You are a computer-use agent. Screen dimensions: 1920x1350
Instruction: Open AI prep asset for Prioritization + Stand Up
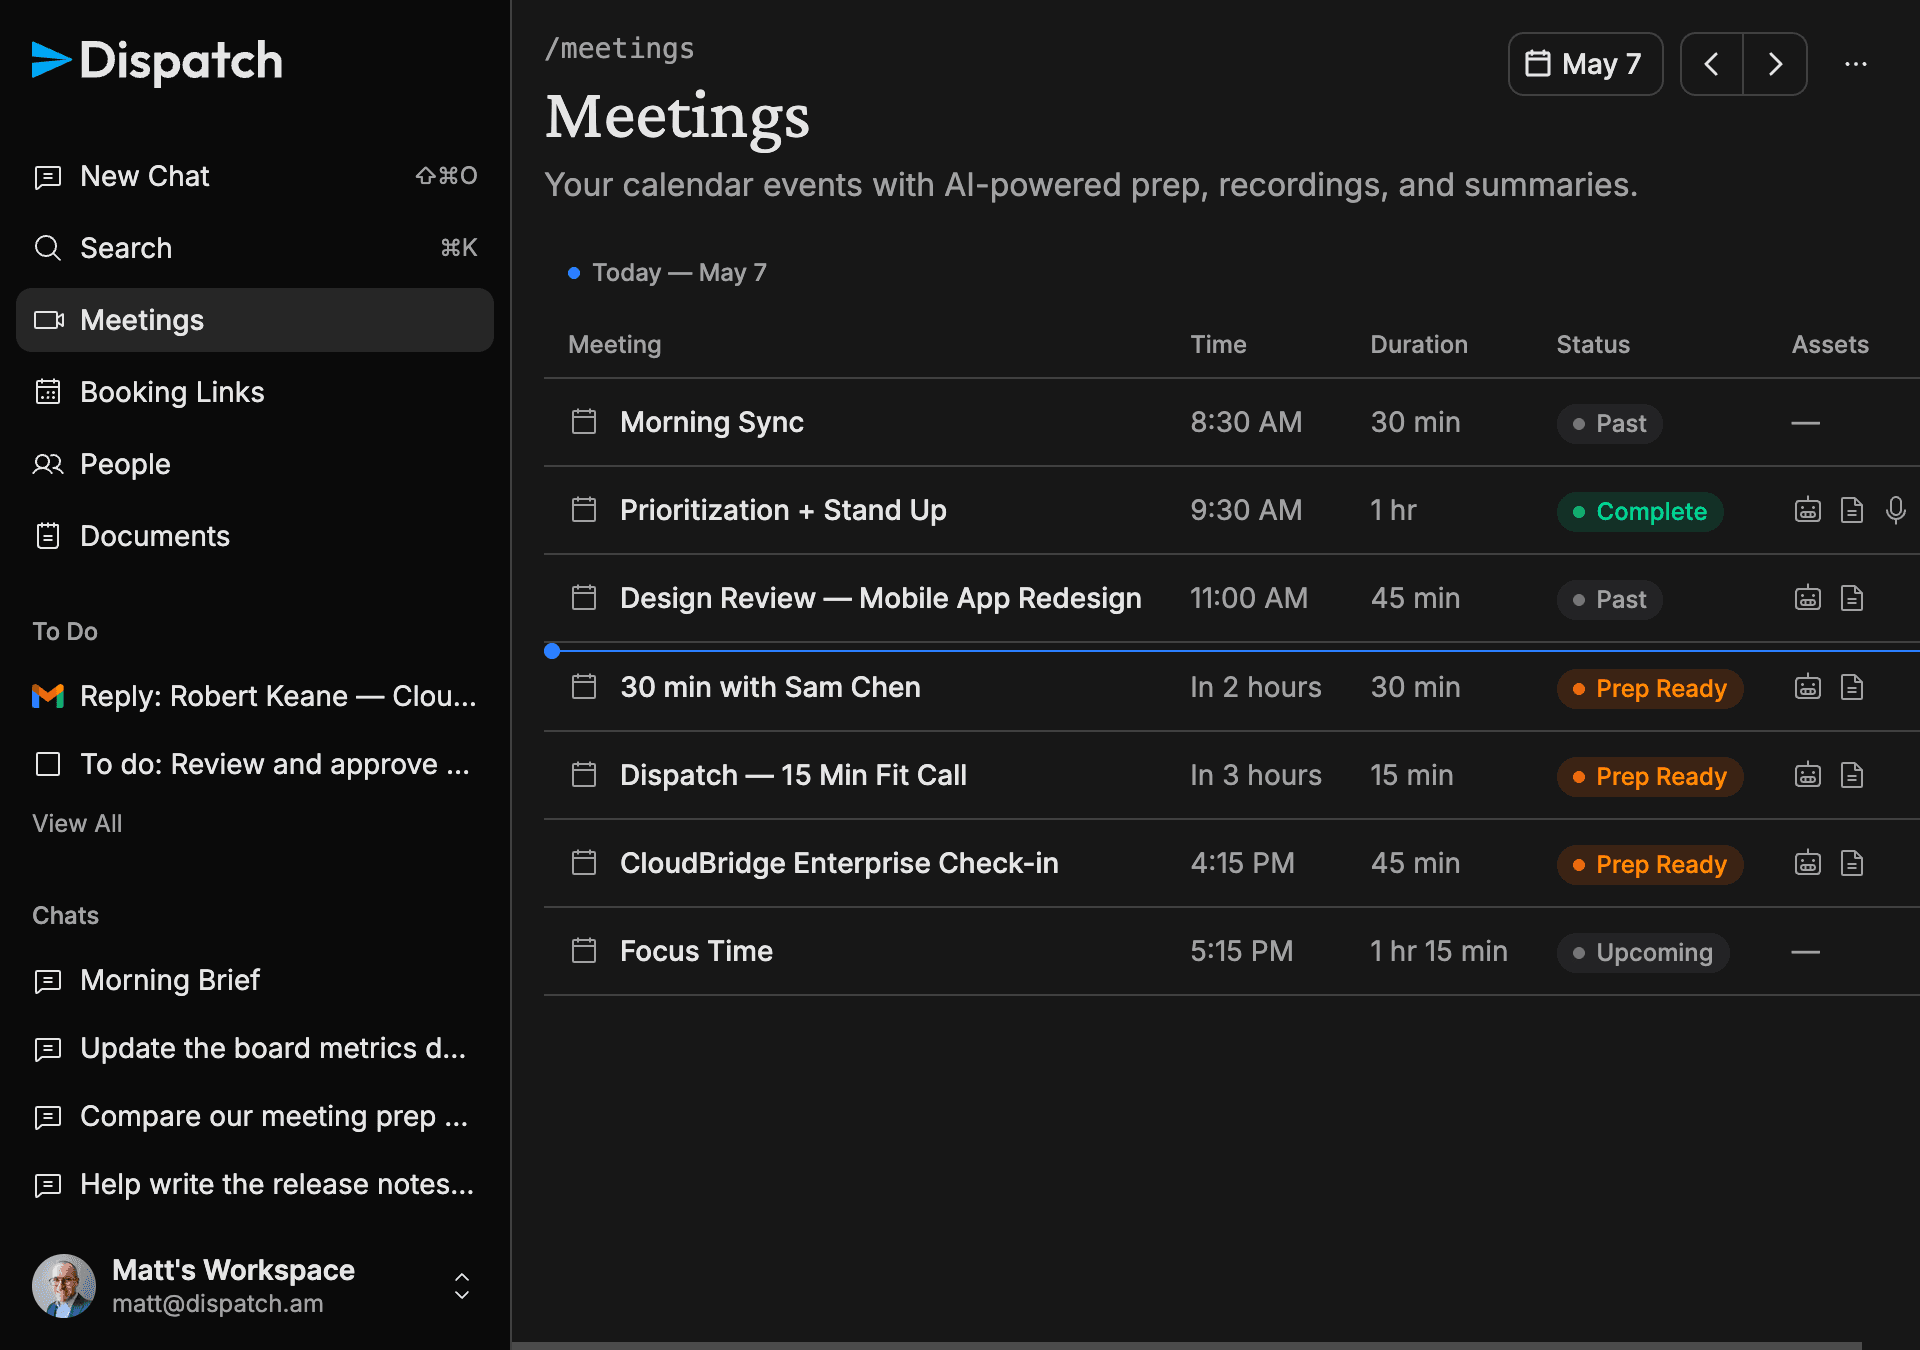(x=1807, y=511)
